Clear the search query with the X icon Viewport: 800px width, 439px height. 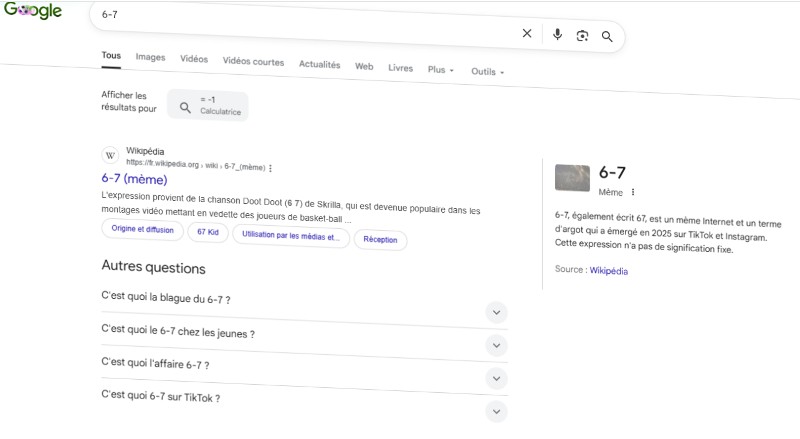(527, 33)
